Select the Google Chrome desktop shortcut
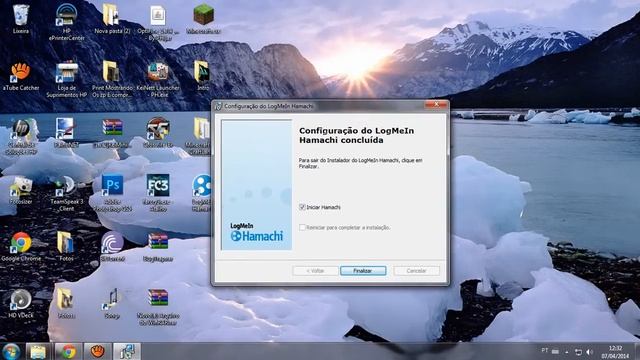 pyautogui.click(x=20, y=247)
